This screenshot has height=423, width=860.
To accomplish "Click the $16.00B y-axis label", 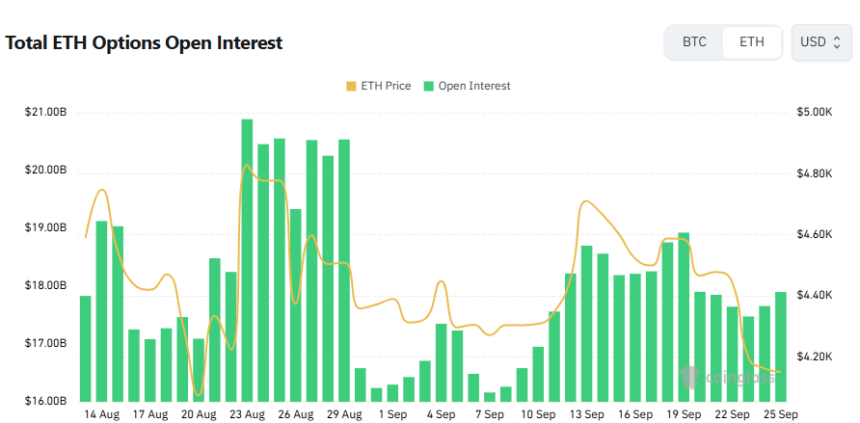I will (45, 402).
